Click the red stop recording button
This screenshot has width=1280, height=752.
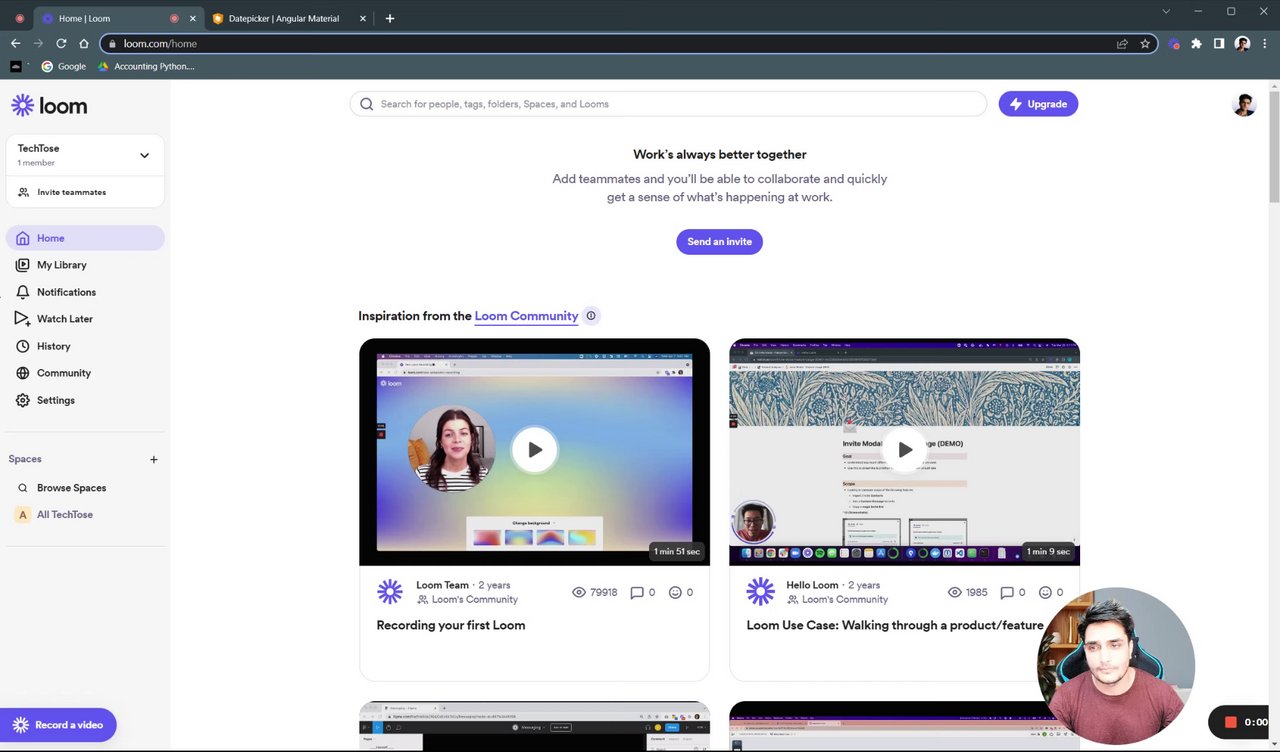pos(1231,722)
